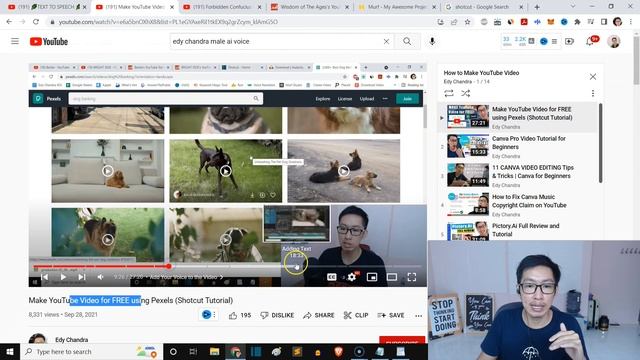The image size is (640, 360).
Task: Play the video with play button
Action: (63, 277)
